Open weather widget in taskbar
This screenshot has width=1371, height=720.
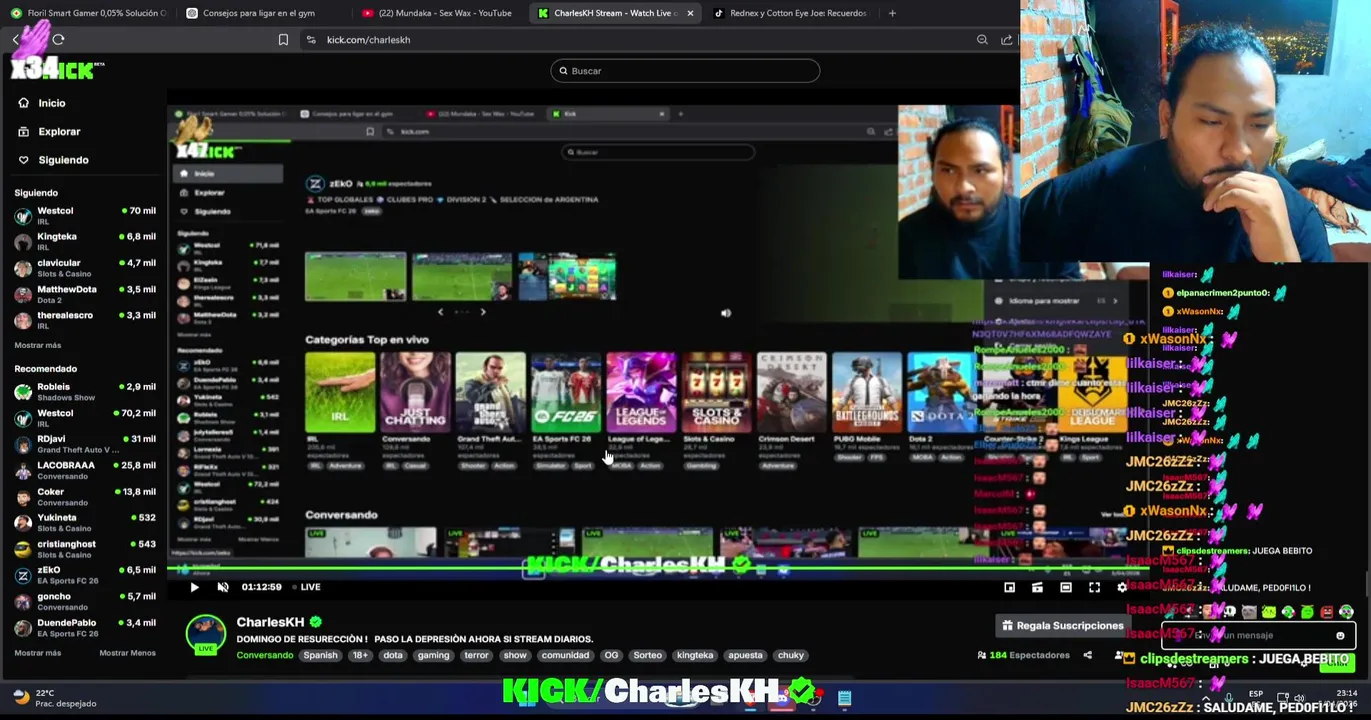[53, 698]
